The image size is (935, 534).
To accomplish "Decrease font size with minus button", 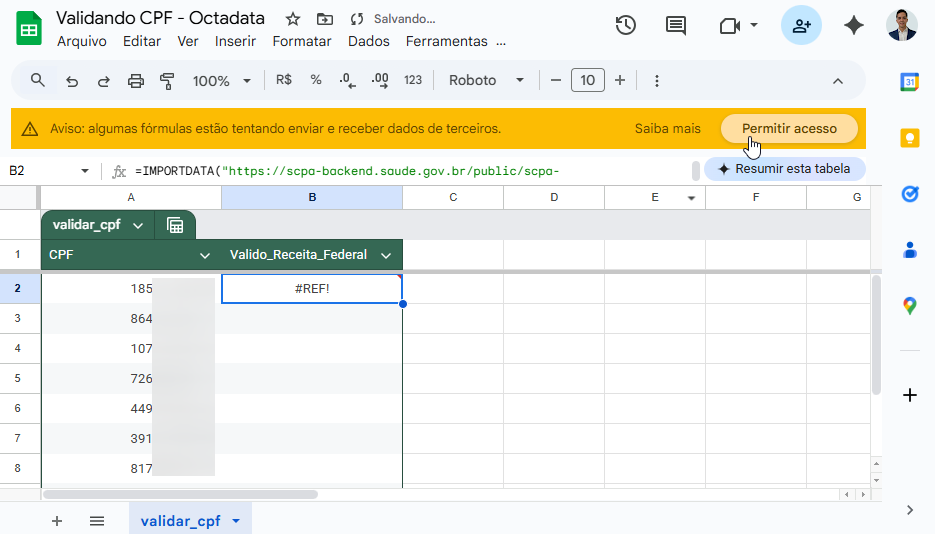I will 556,80.
